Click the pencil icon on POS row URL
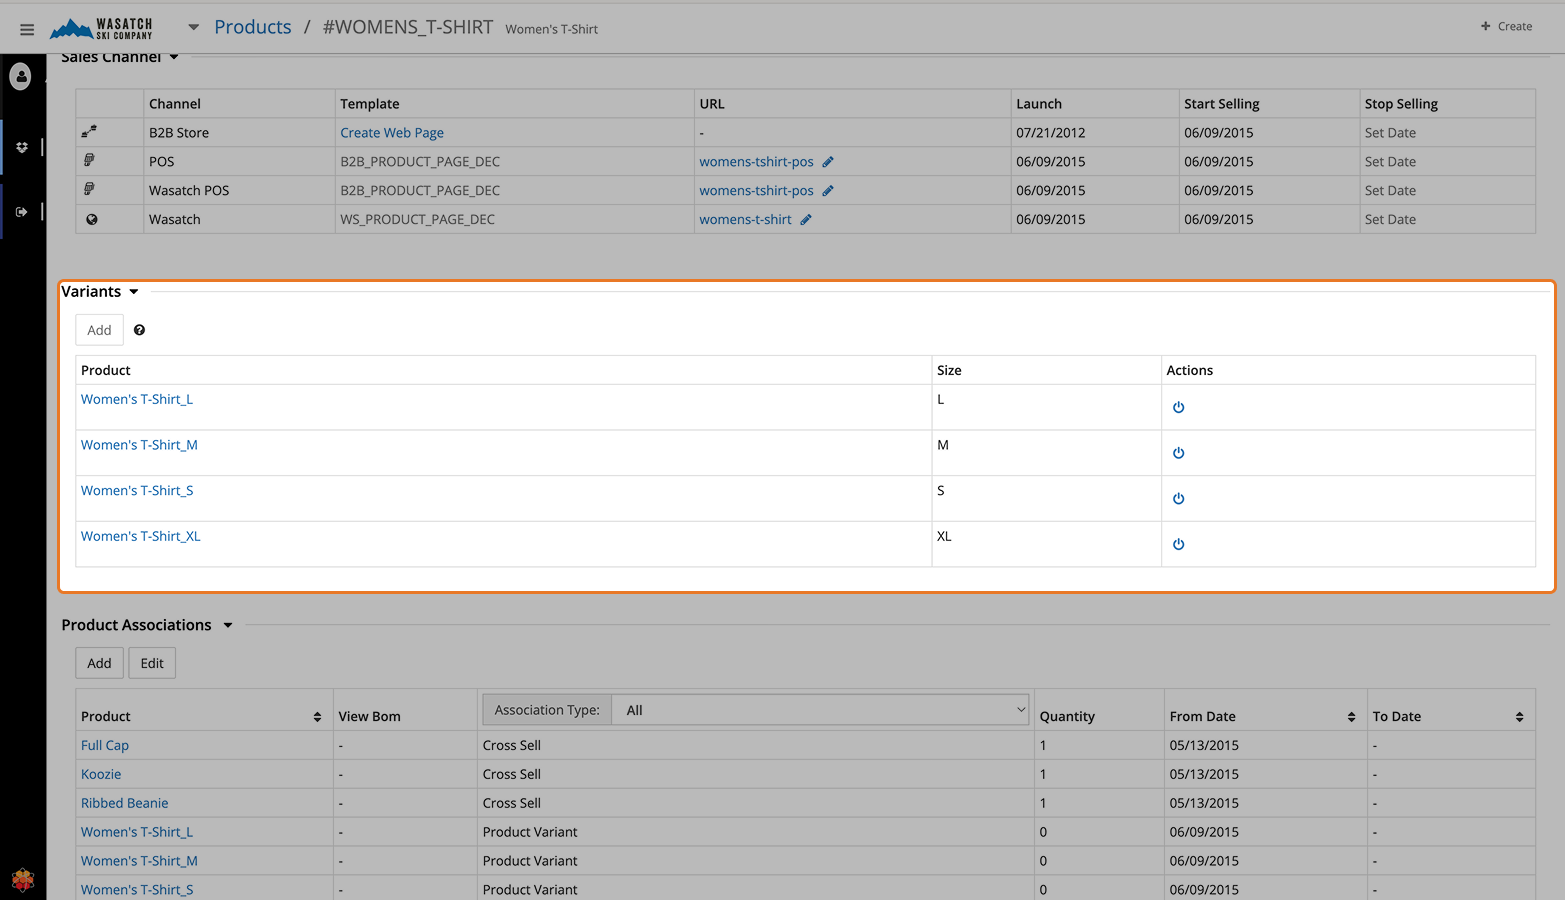 [828, 162]
